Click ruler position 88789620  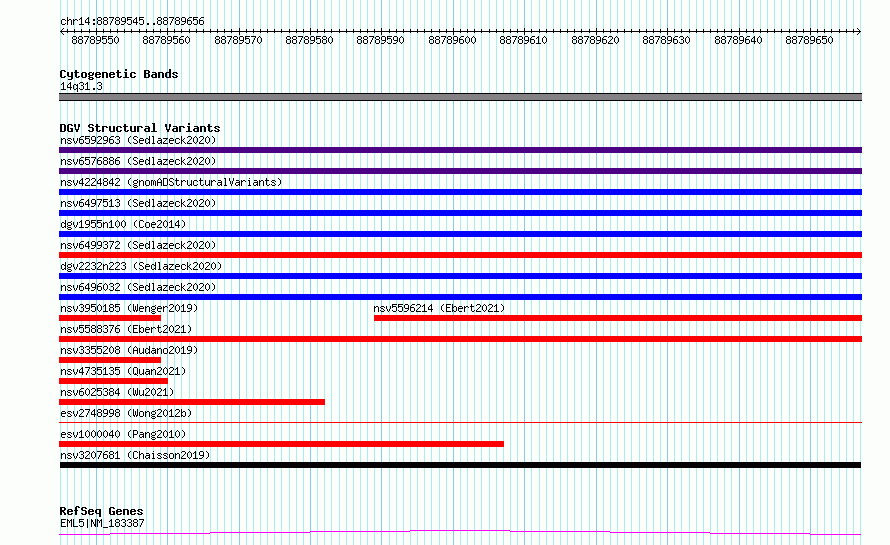(x=595, y=40)
